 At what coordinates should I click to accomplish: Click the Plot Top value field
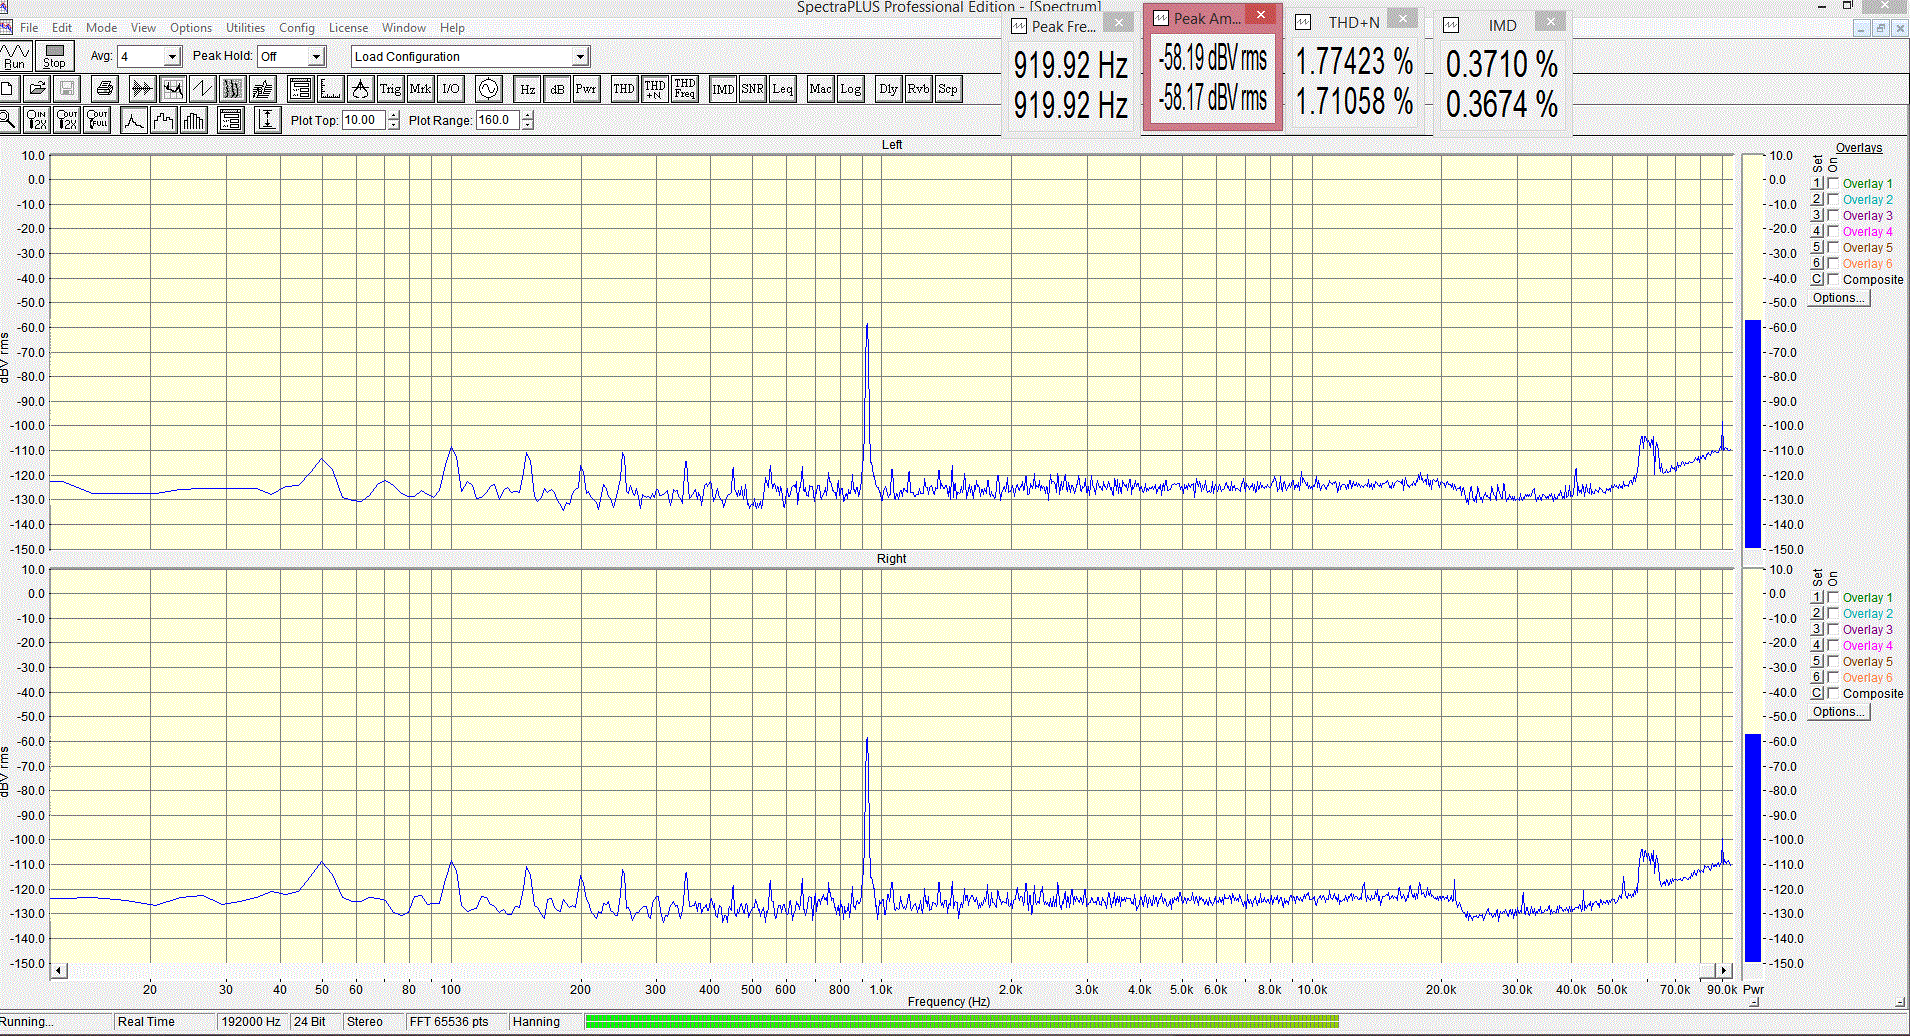[362, 120]
